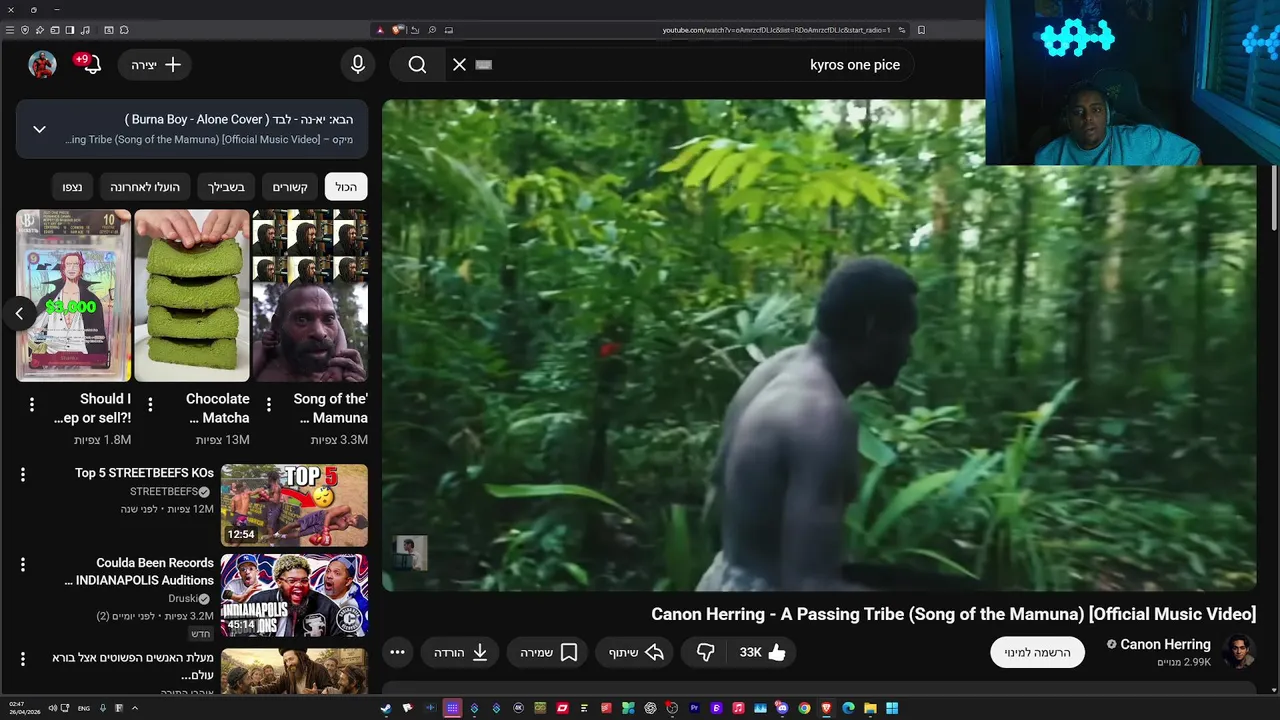Screen dimensions: 1280x720
Task: Open File Explorer from taskbar
Action: (x=870, y=708)
